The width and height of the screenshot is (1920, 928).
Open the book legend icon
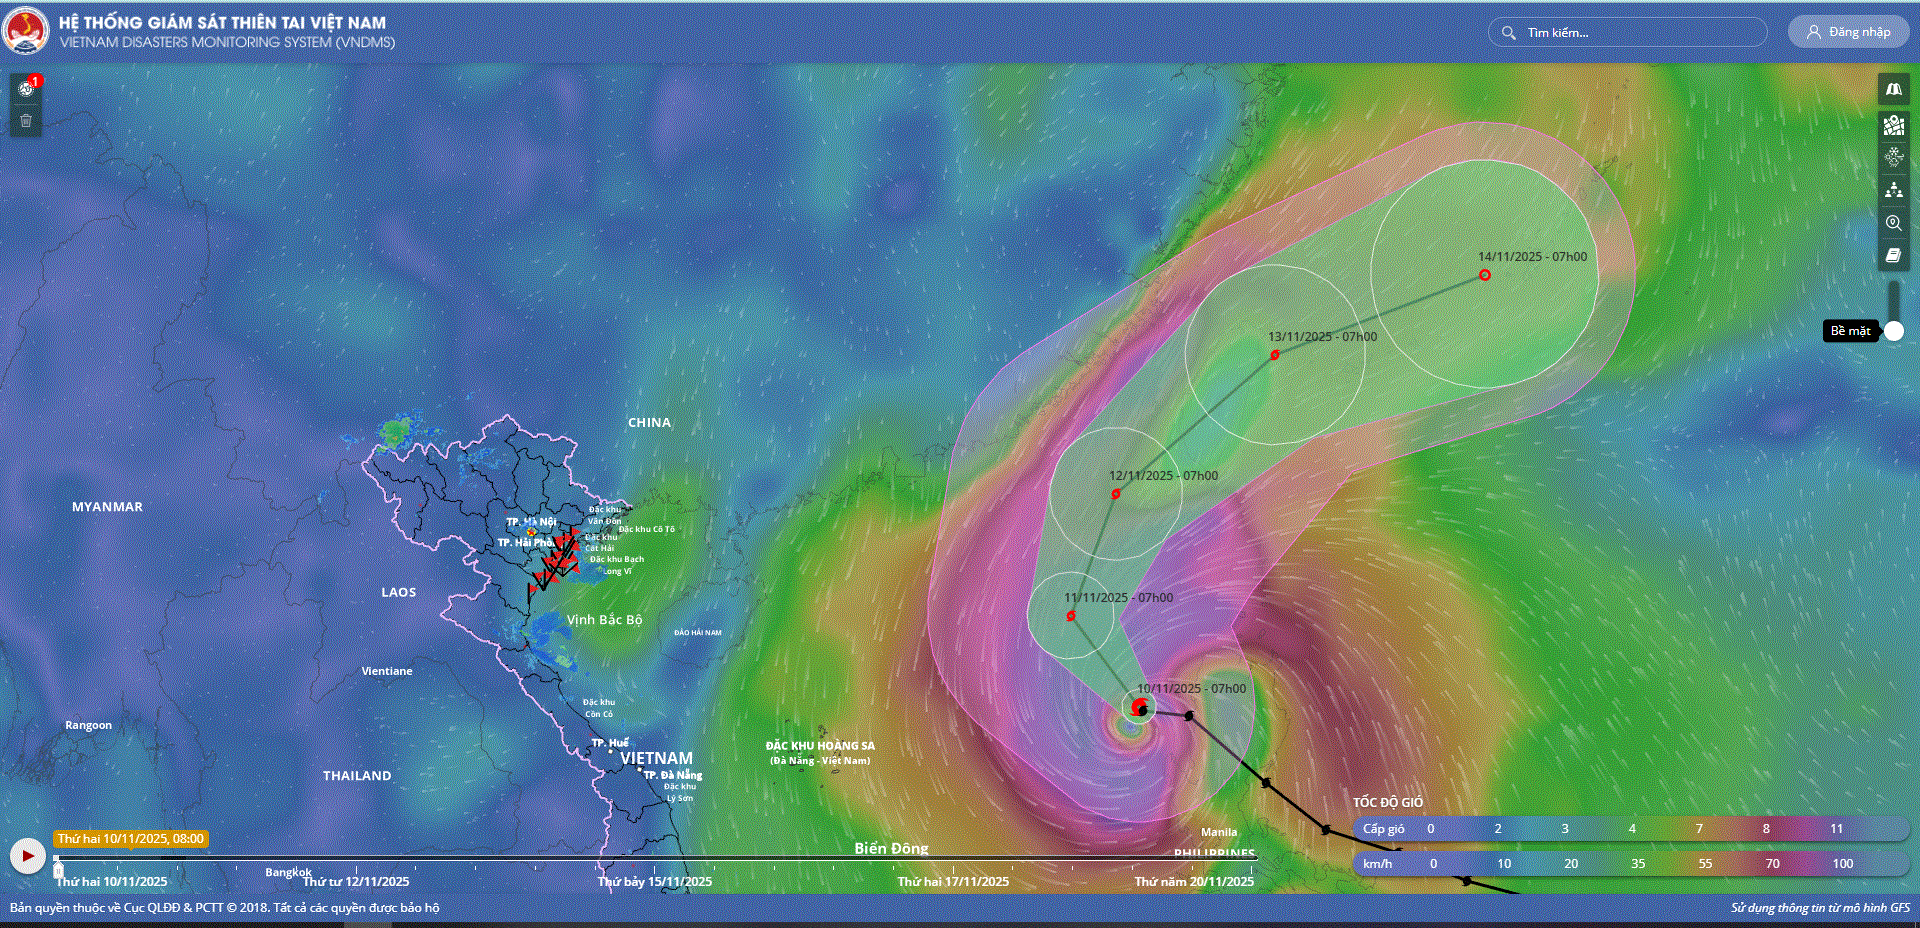click(x=1893, y=256)
